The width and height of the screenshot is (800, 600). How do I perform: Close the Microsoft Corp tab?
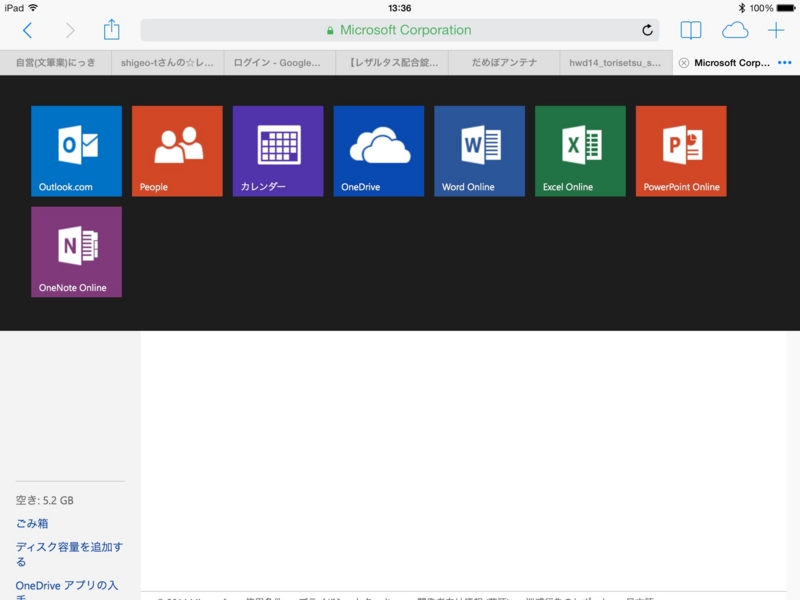coord(684,63)
